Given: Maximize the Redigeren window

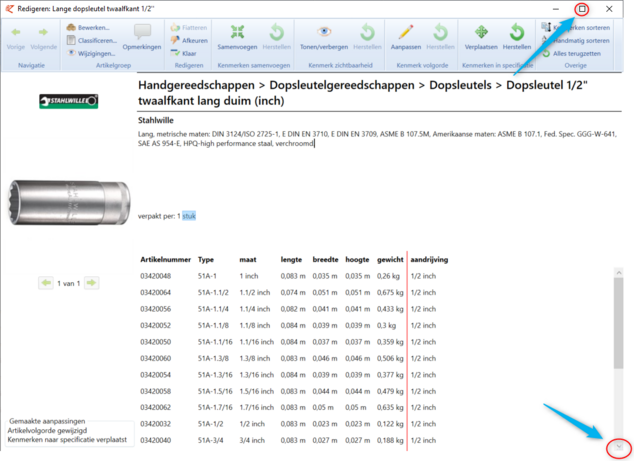Looking at the screenshot, I should coord(582,9).
